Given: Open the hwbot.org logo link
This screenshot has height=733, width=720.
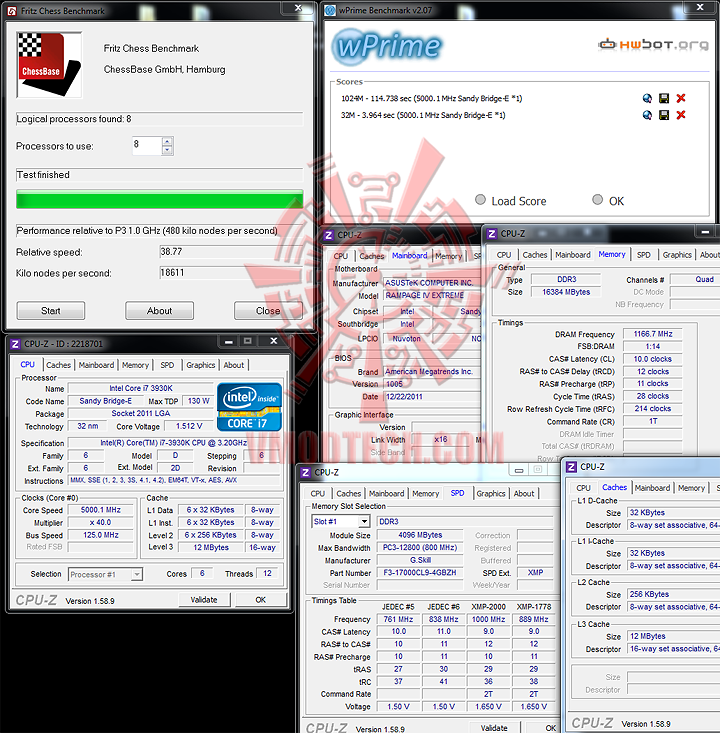Looking at the screenshot, I should (x=654, y=44).
